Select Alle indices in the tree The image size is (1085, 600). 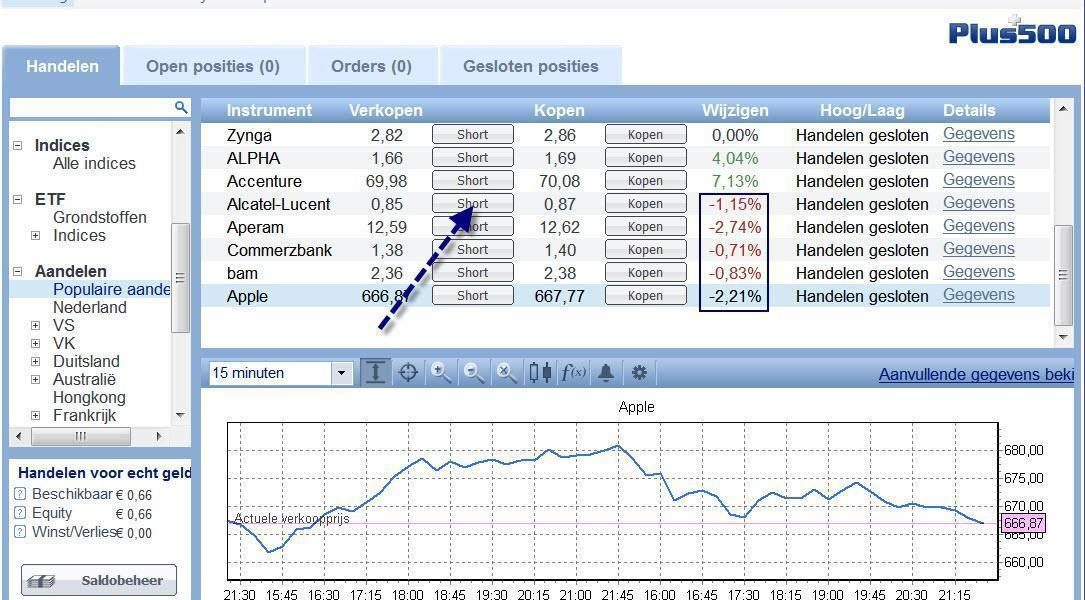point(94,163)
